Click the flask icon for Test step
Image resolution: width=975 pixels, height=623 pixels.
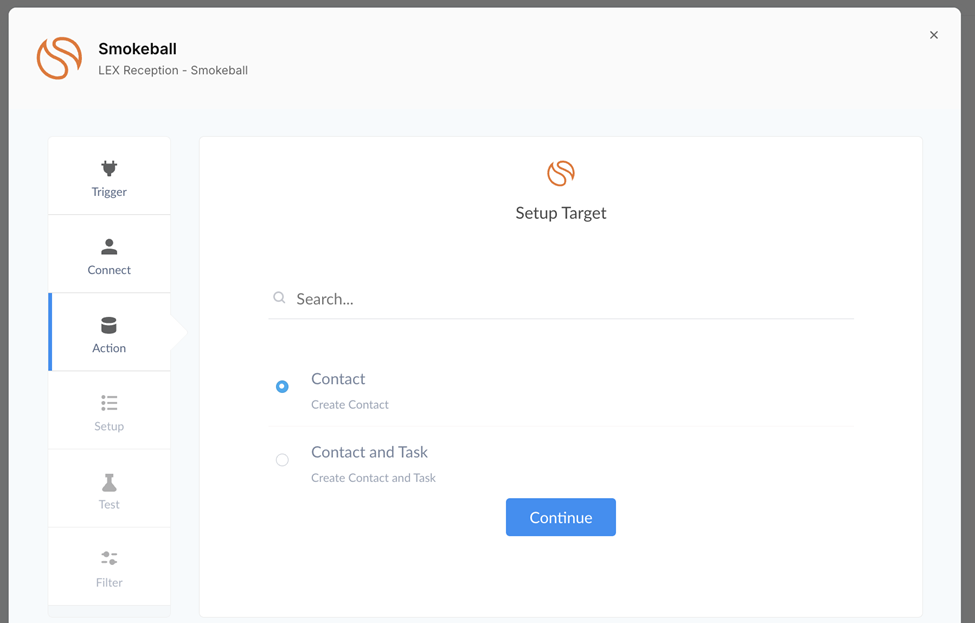point(109,482)
